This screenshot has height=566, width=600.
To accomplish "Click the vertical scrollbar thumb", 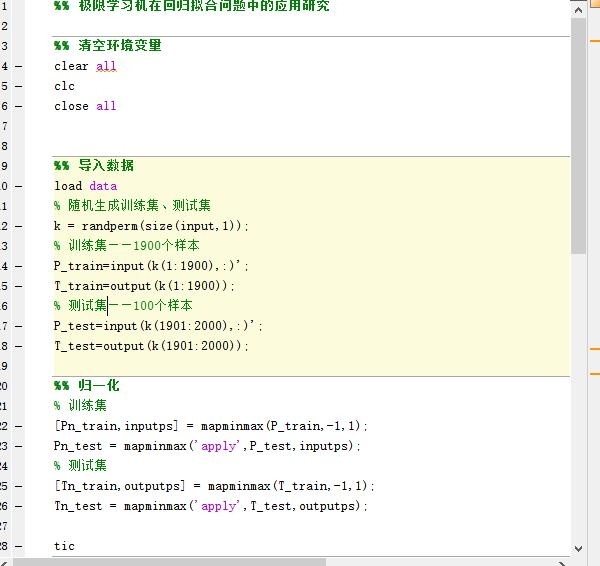I will coord(579,135).
